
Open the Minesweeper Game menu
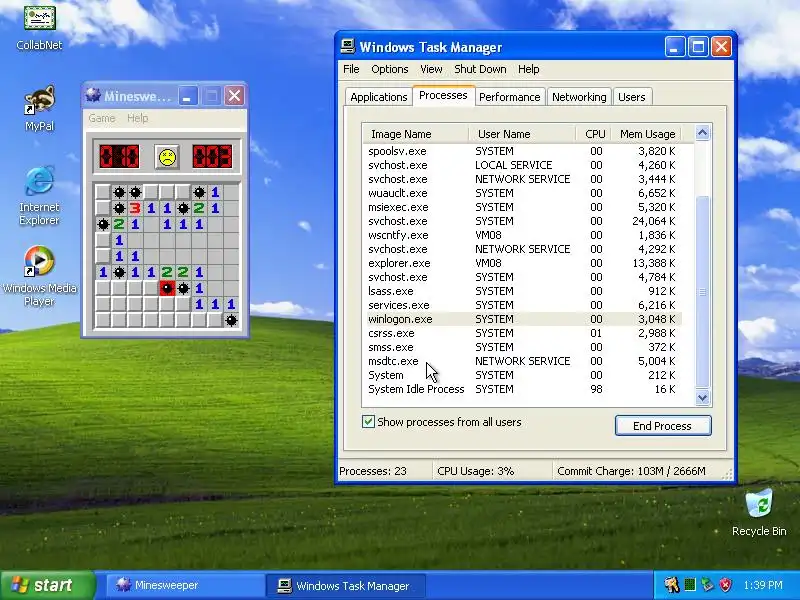[x=102, y=118]
